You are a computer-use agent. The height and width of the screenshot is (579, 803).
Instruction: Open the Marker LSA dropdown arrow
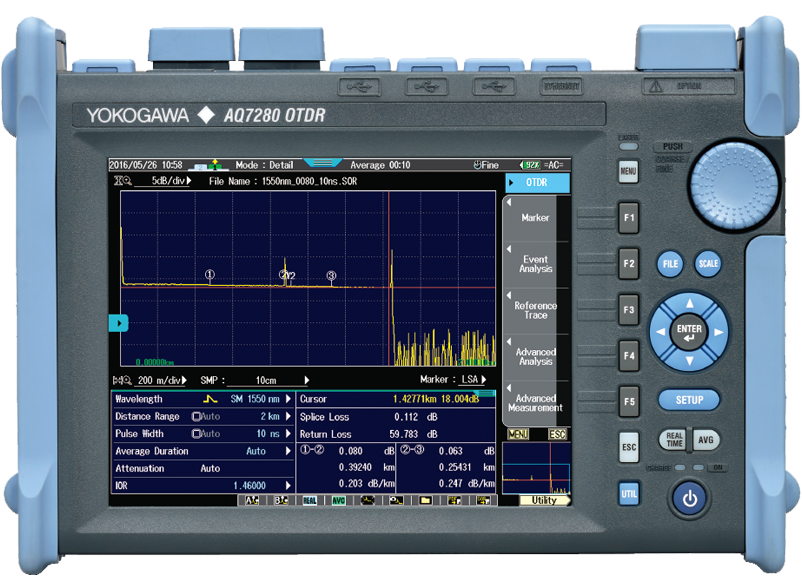point(483,379)
